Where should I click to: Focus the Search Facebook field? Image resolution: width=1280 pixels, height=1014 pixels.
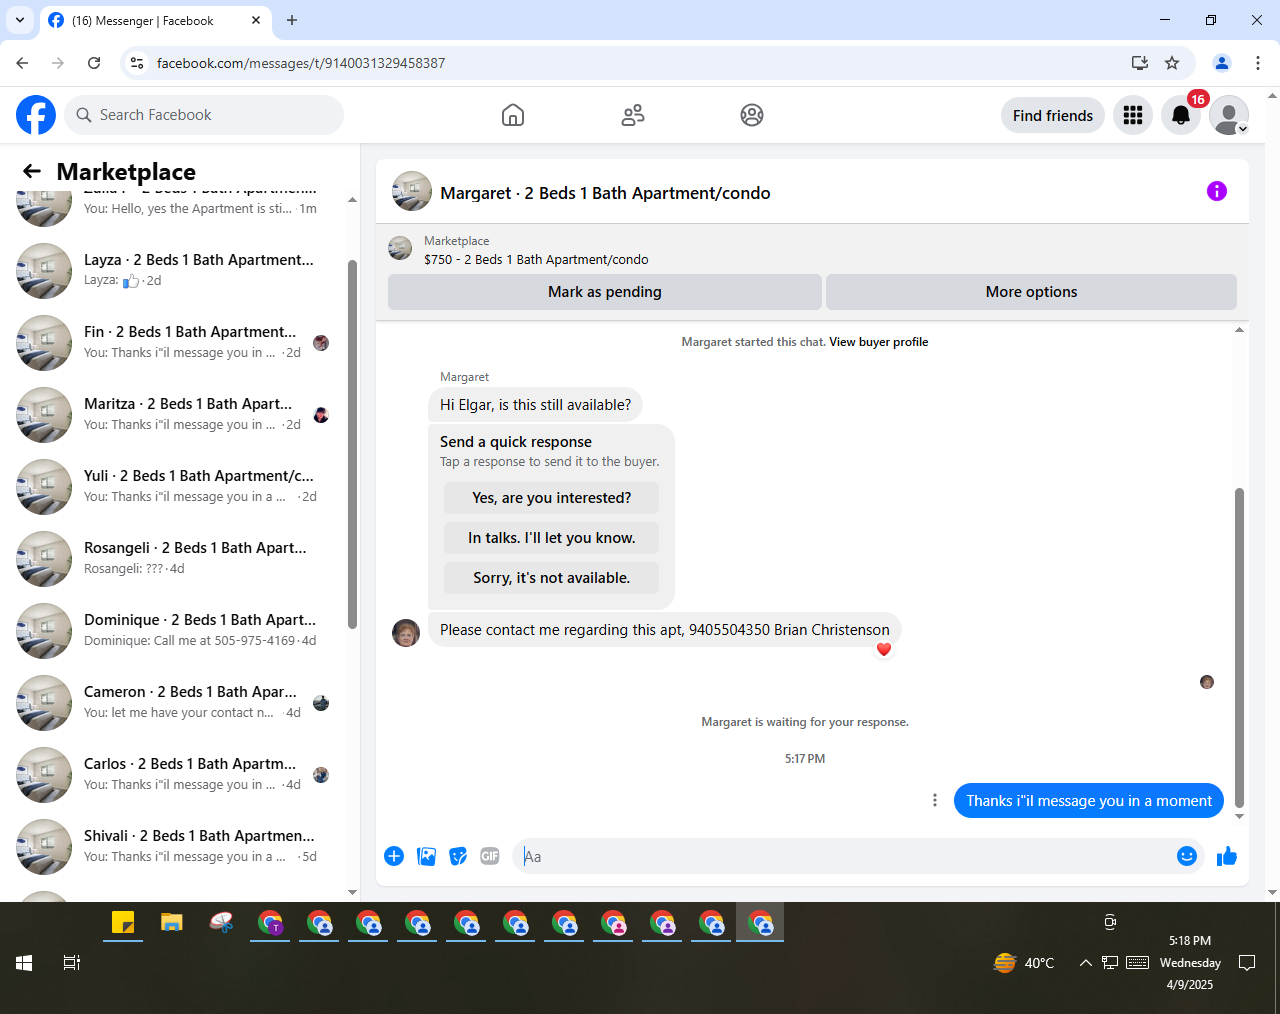[x=205, y=115]
